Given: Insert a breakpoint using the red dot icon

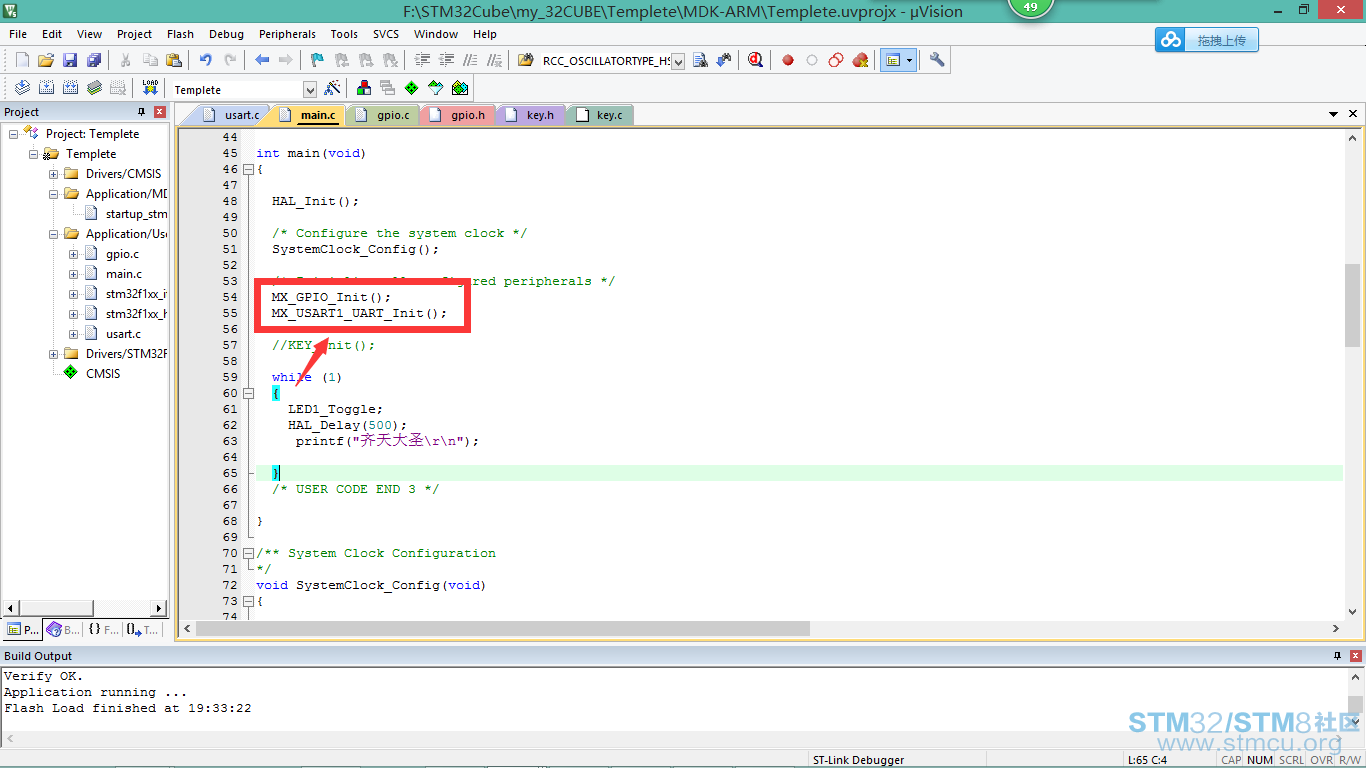Looking at the screenshot, I should pyautogui.click(x=788, y=60).
